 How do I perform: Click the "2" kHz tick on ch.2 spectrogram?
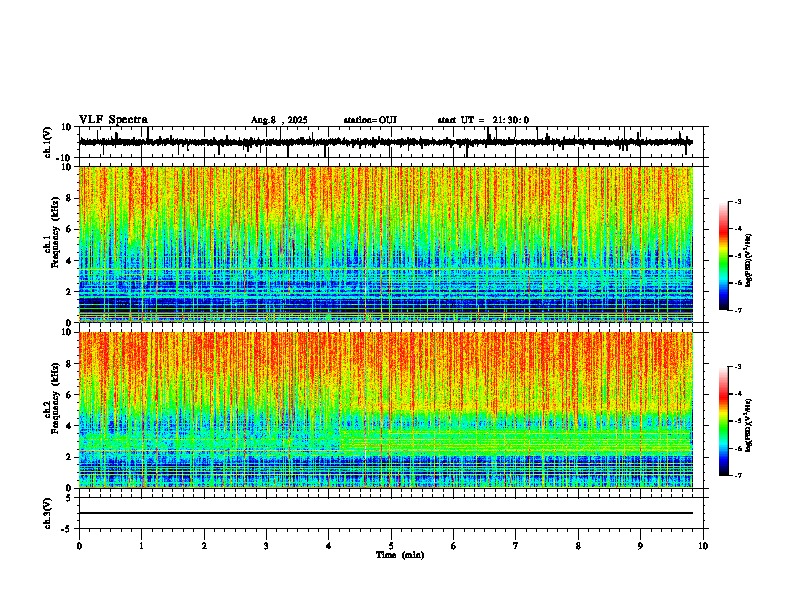(x=70, y=457)
